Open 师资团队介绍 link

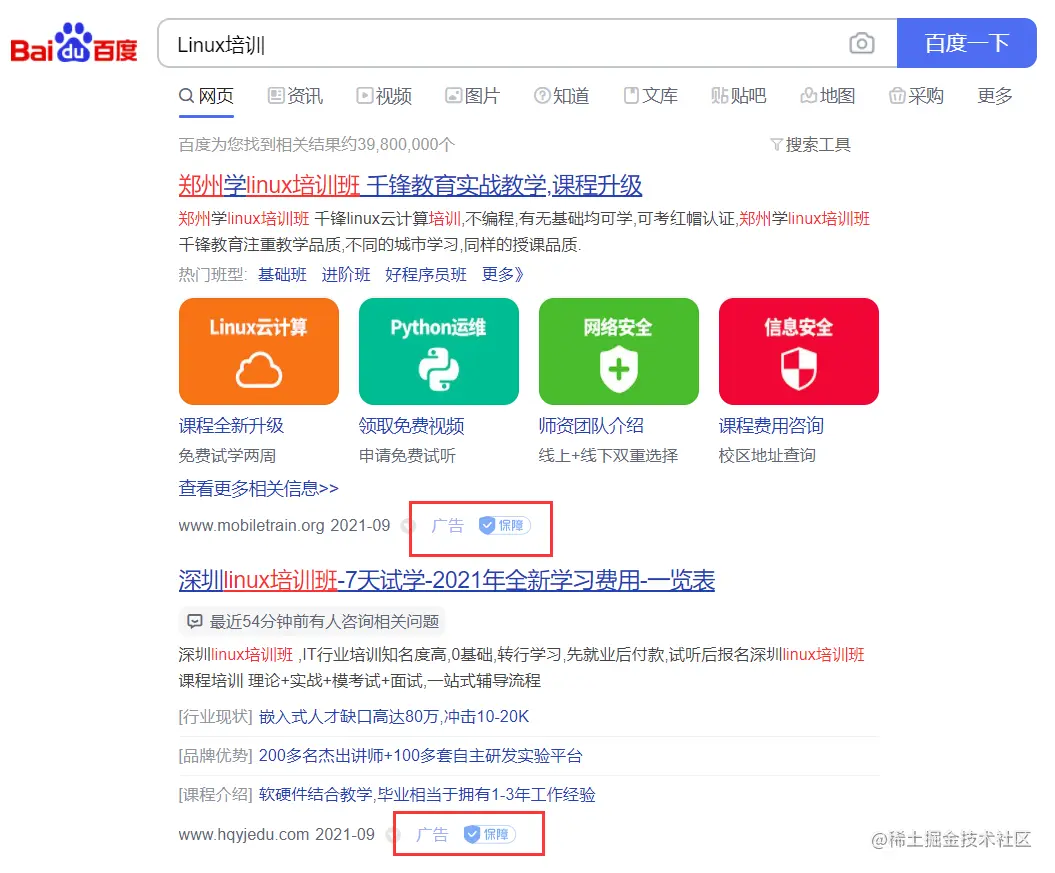click(x=591, y=425)
